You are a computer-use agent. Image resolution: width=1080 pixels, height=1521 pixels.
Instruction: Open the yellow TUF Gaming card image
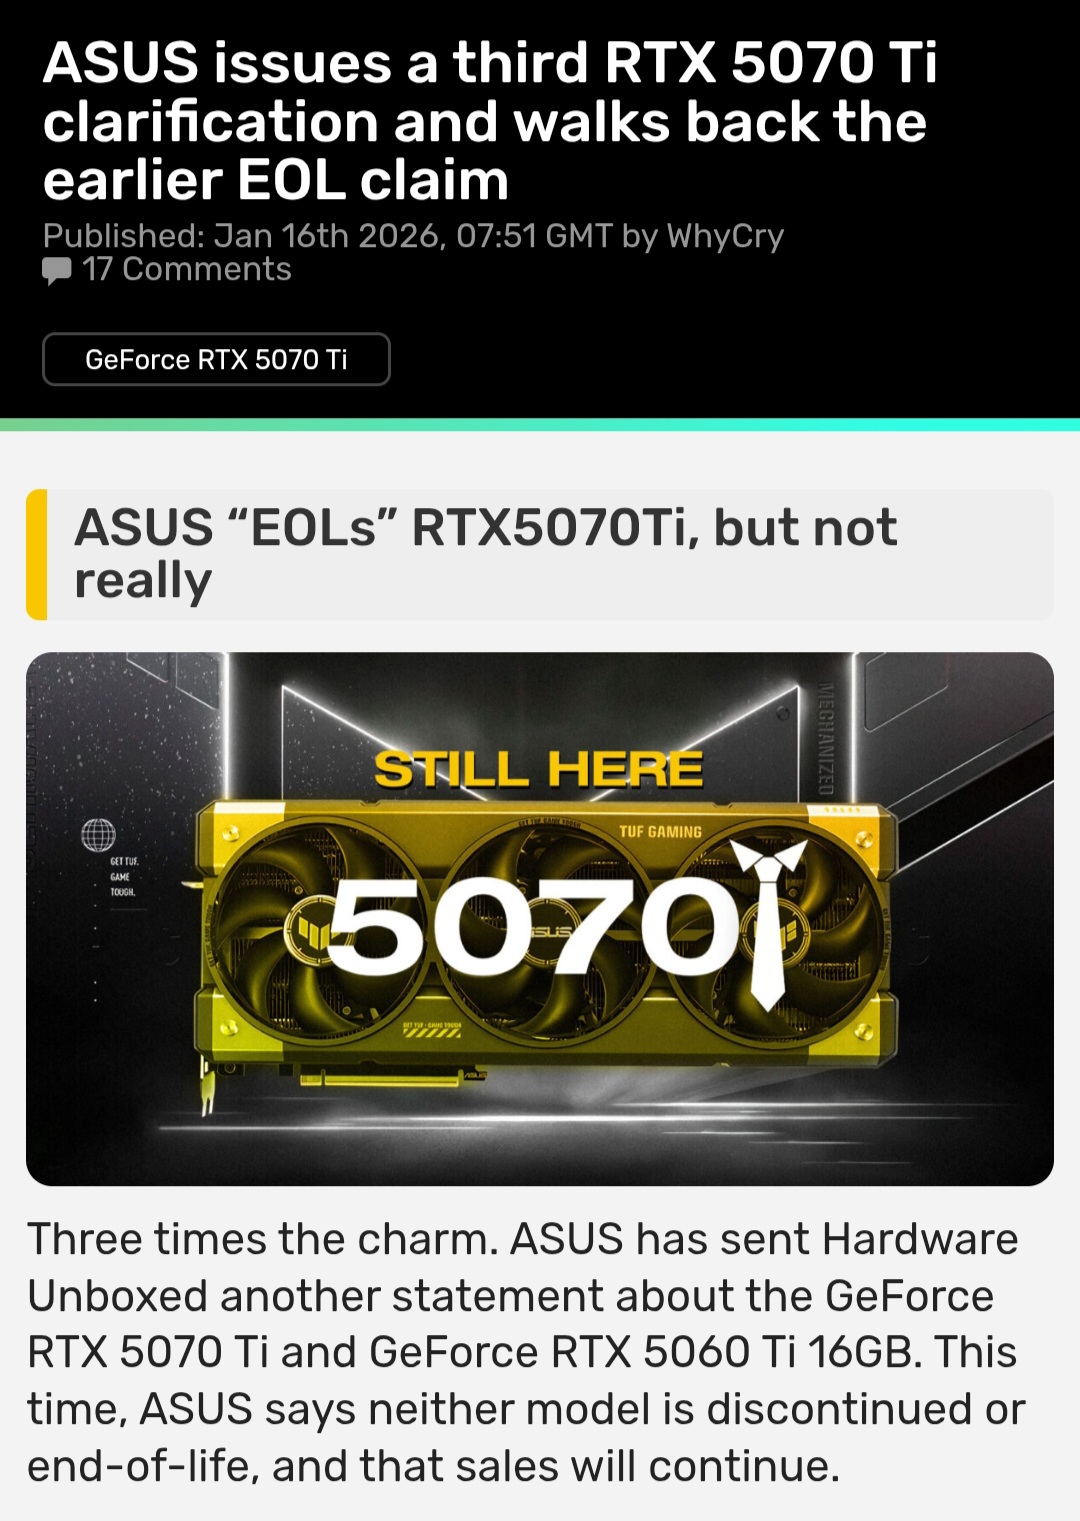[x=540, y=919]
